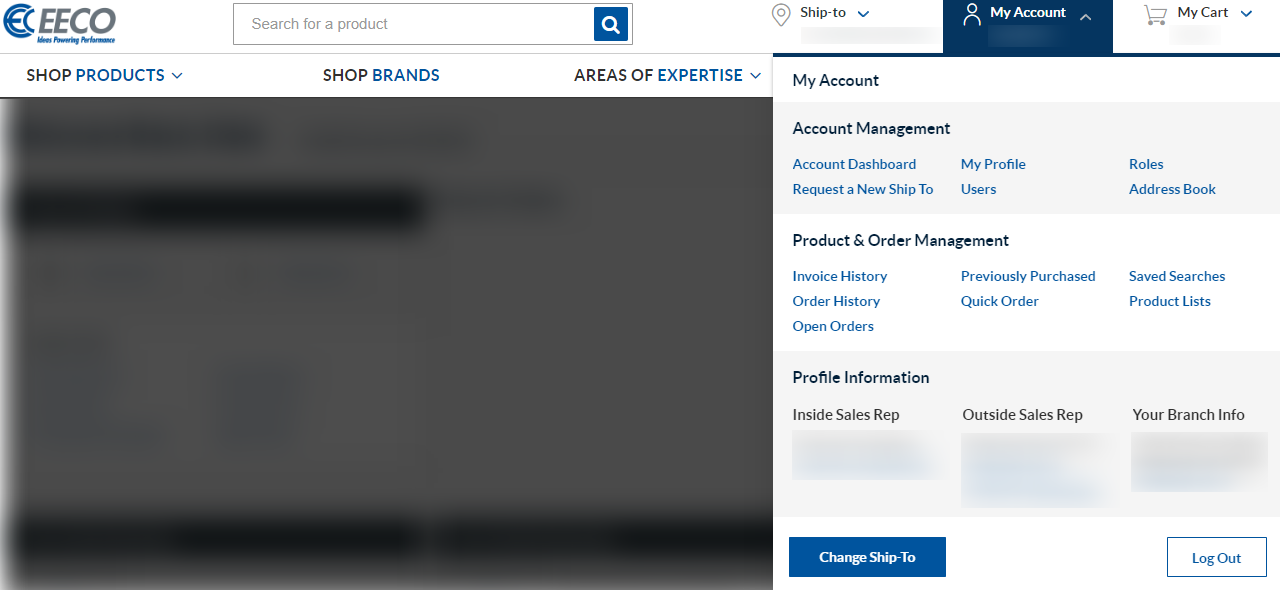This screenshot has height=590, width=1280.
Task: Click the Product & Order Management heading
Action: click(901, 240)
